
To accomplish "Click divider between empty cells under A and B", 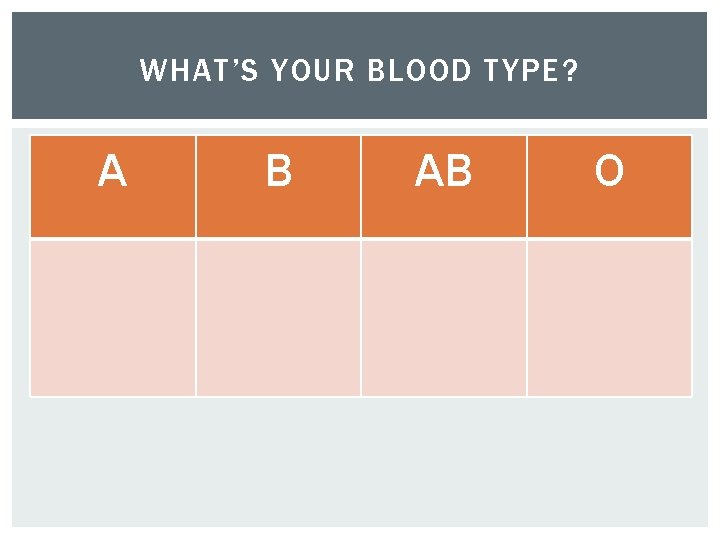I will pyautogui.click(x=196, y=318).
